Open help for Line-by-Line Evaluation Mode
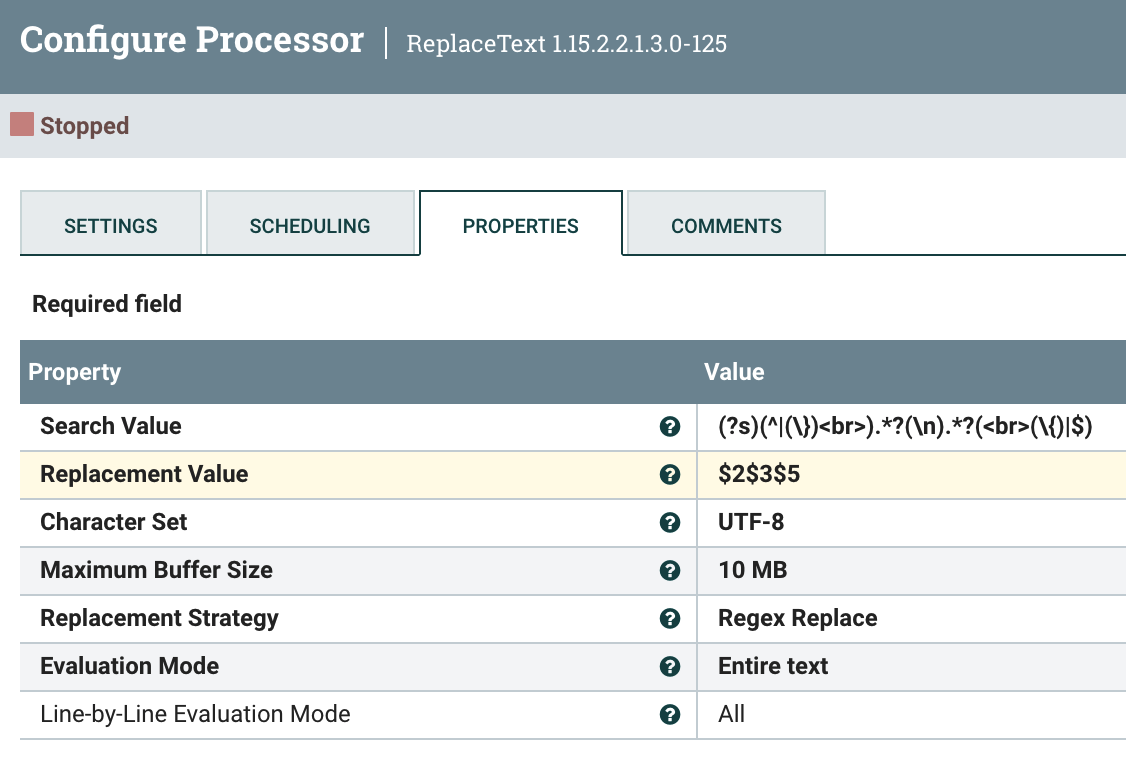Viewport: 1126px width, 764px height. pyautogui.click(x=669, y=714)
